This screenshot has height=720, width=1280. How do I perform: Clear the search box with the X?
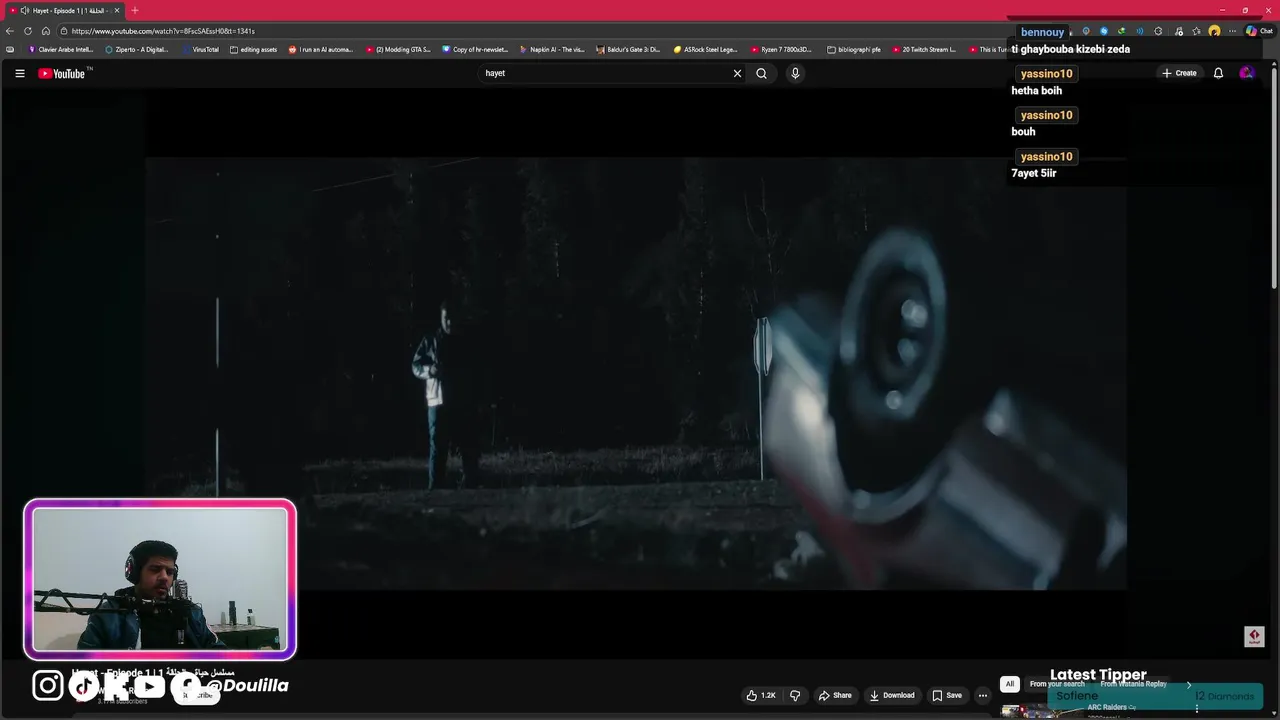(738, 73)
